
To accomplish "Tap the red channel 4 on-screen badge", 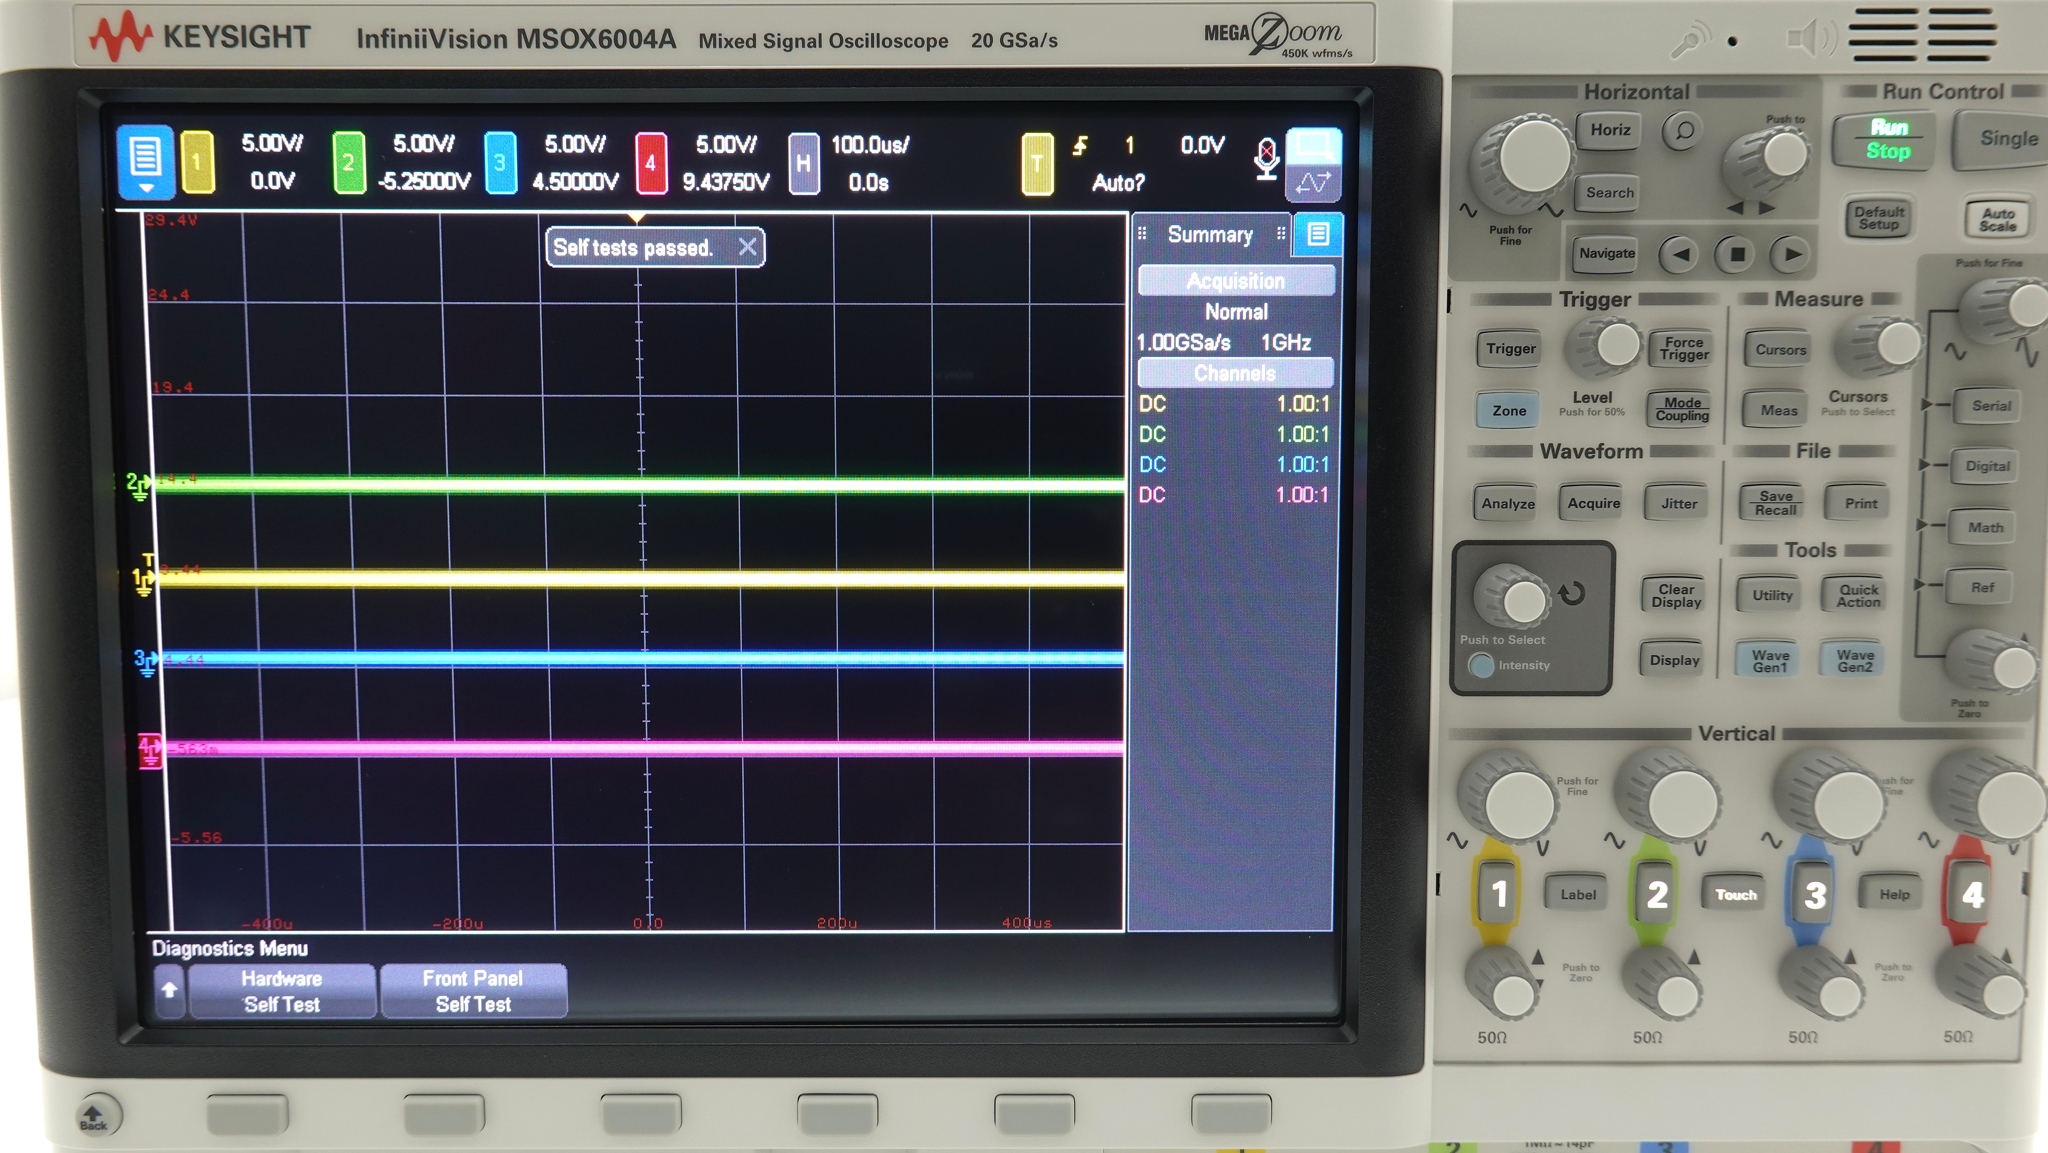I will point(651,162).
